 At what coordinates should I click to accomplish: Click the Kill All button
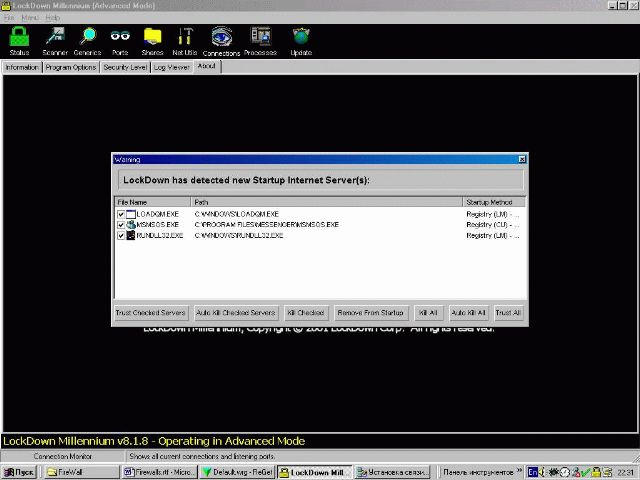[428, 313]
